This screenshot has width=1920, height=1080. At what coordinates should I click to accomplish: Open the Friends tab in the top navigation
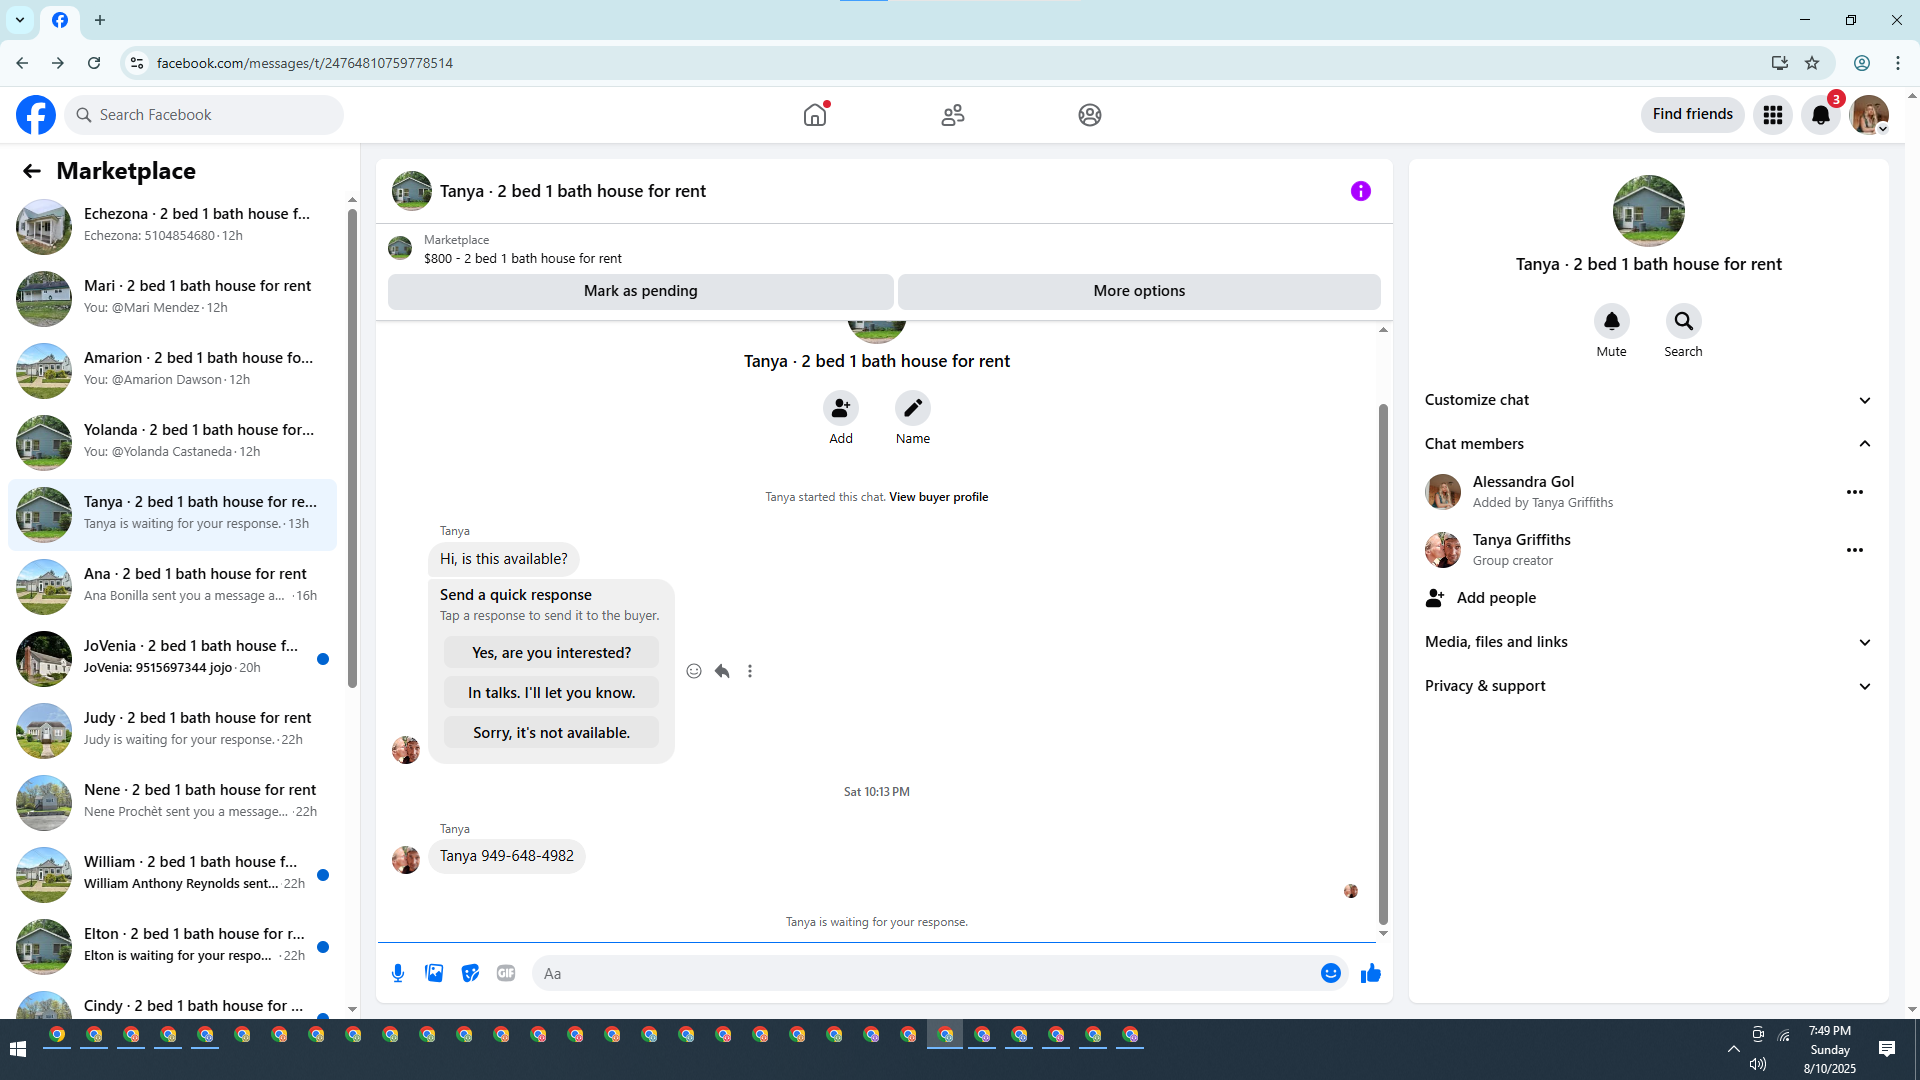(952, 115)
